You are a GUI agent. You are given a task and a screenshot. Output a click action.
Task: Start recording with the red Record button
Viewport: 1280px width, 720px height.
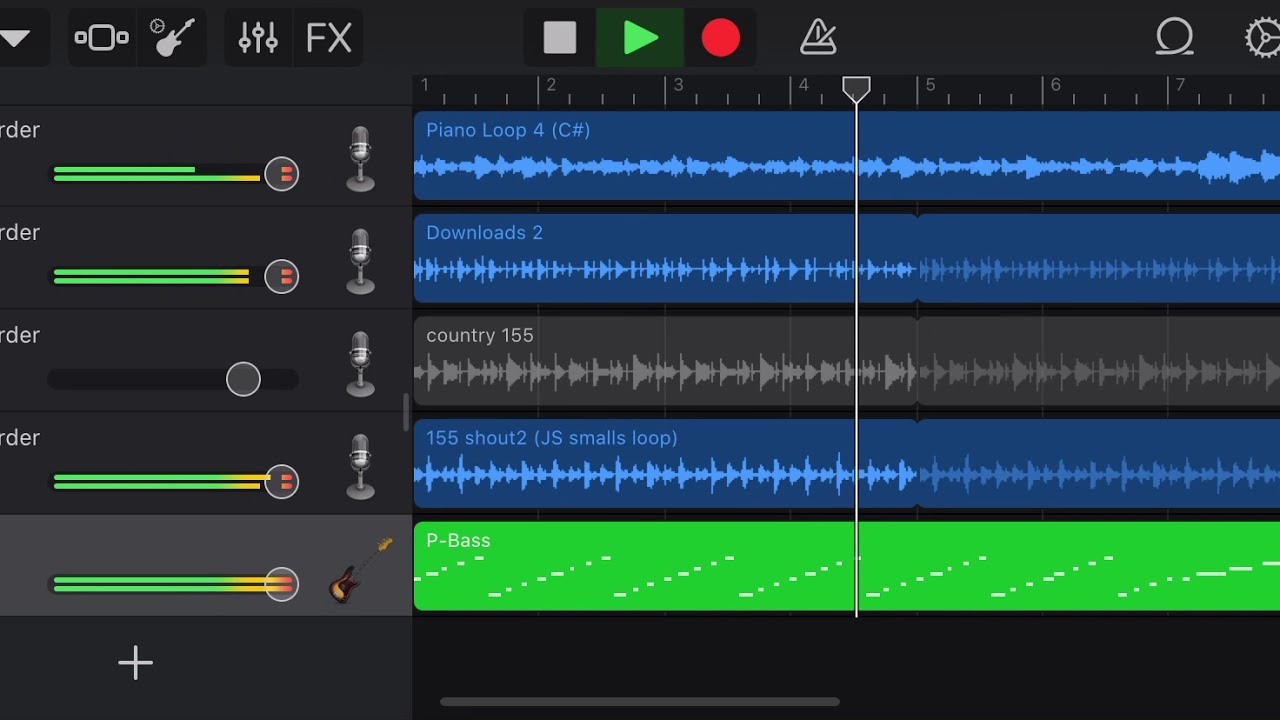point(720,38)
